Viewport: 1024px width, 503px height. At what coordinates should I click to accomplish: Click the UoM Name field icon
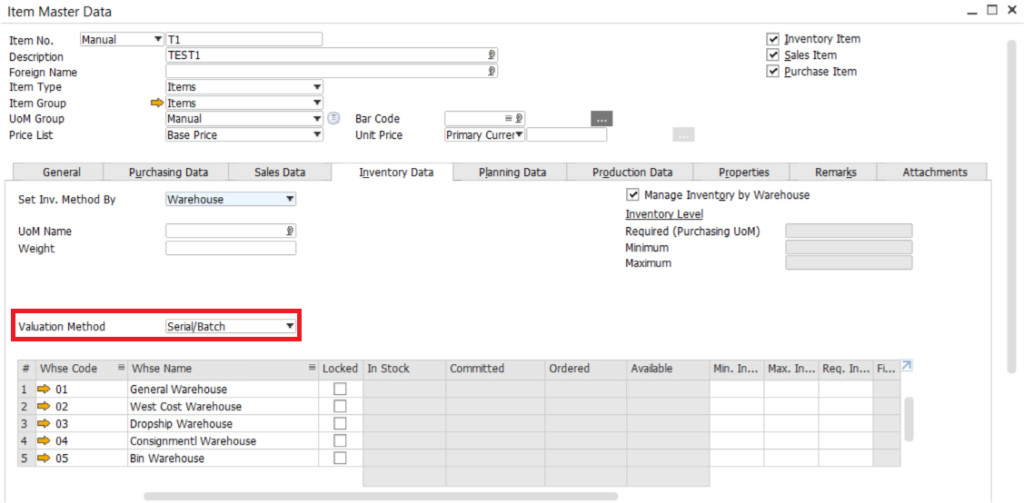[x=289, y=231]
